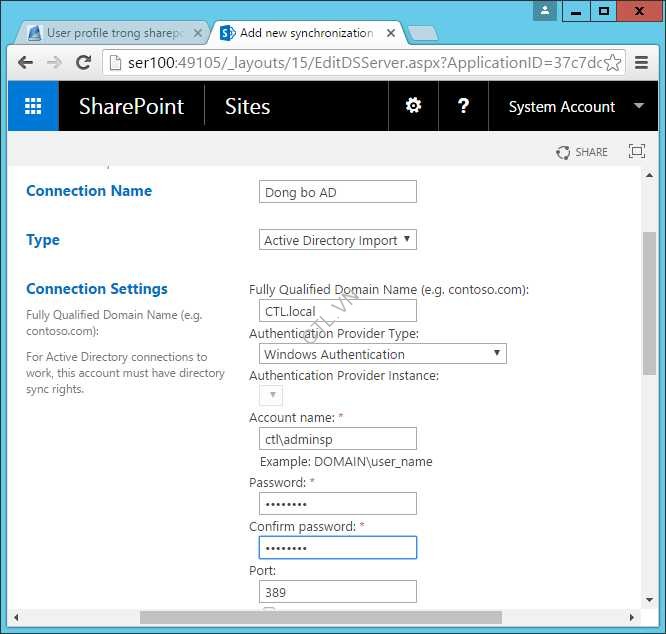
Task: Open the SharePoint app launcher grid
Action: pos(33,107)
